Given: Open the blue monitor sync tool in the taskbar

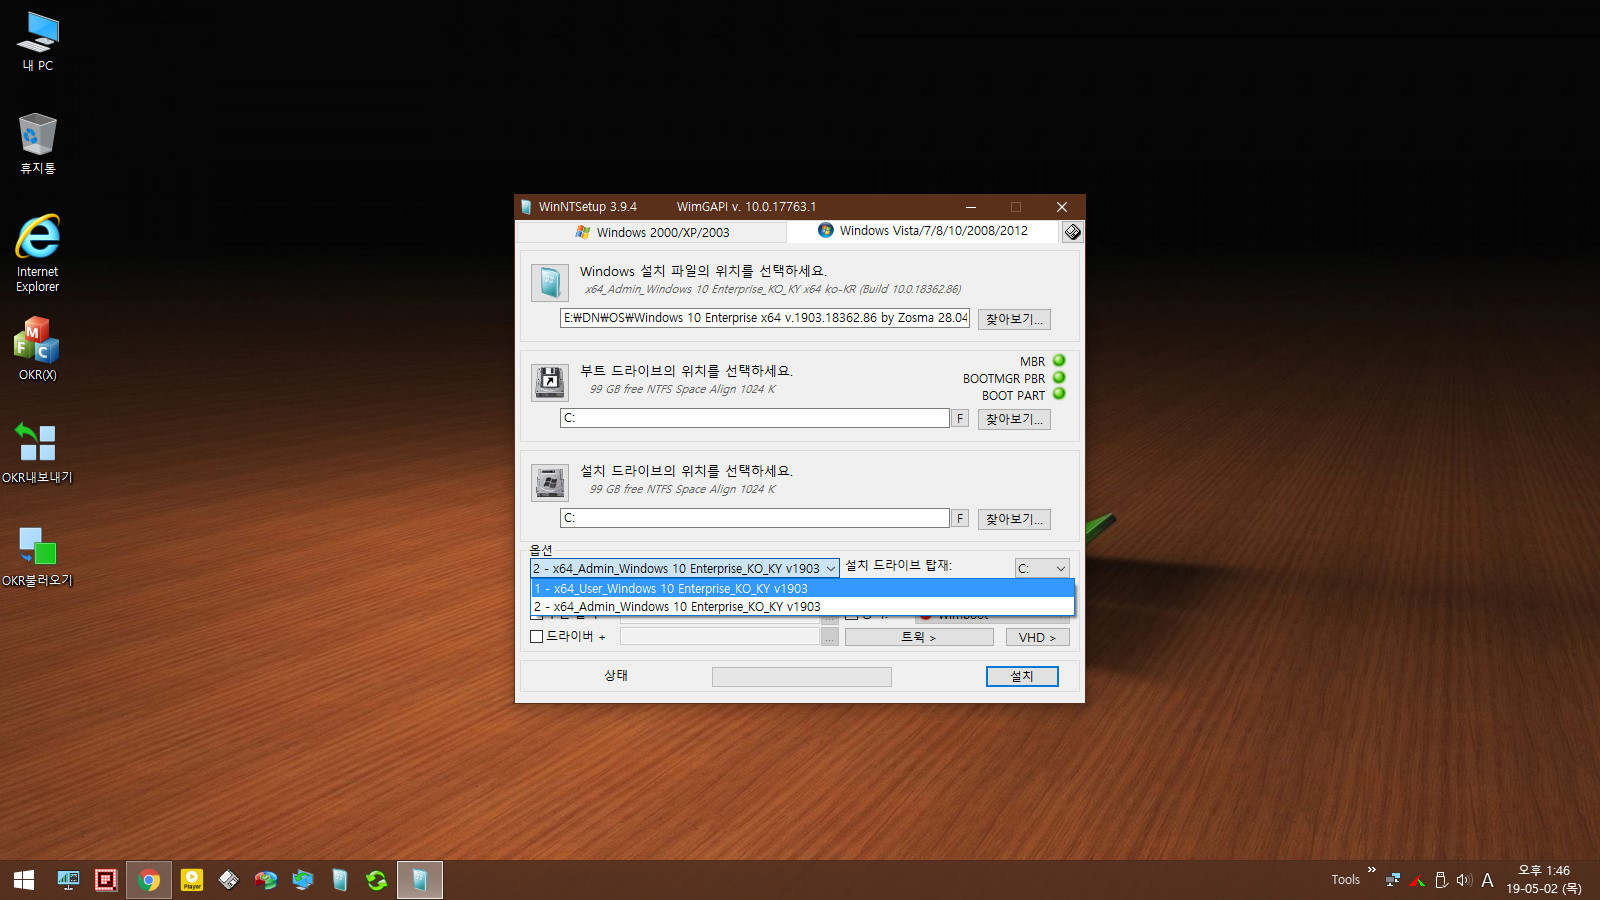Looking at the screenshot, I should (303, 880).
